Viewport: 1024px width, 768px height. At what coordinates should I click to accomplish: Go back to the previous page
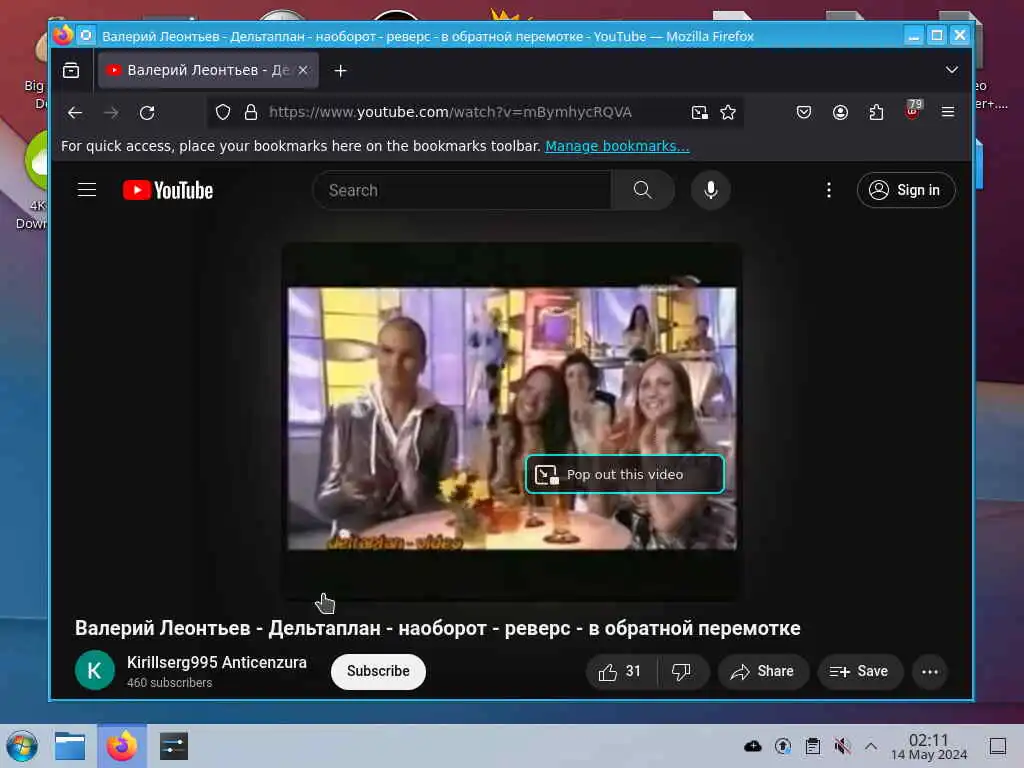(x=75, y=112)
